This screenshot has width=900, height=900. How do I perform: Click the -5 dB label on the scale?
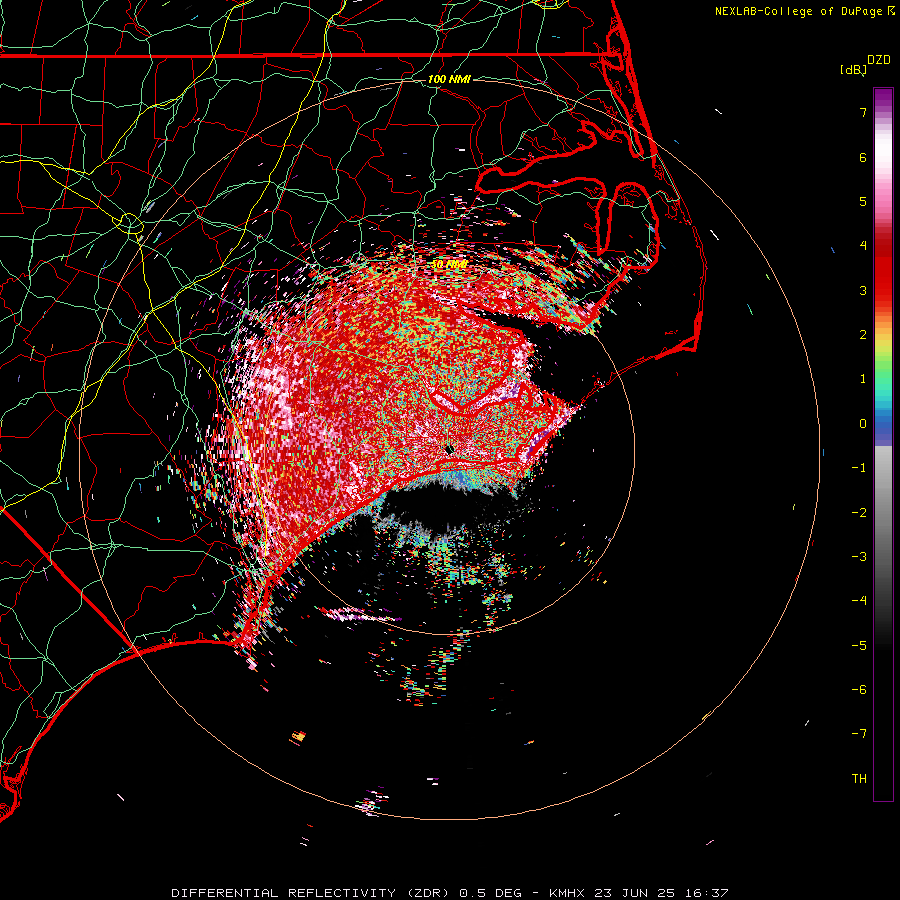(x=859, y=646)
